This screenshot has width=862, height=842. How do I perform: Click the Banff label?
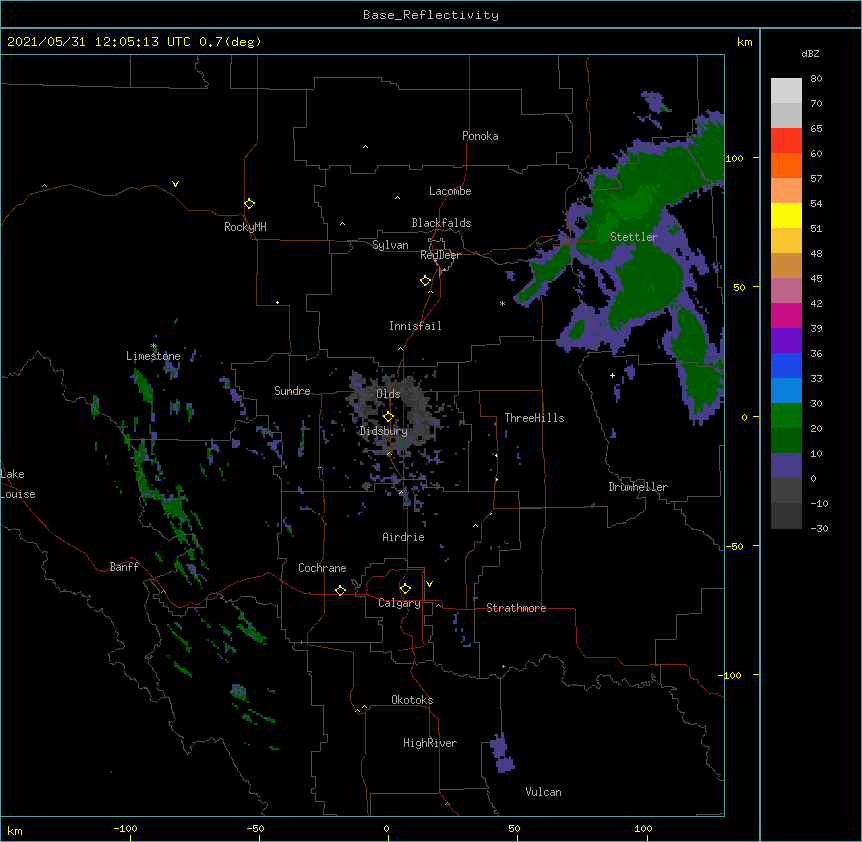(124, 567)
